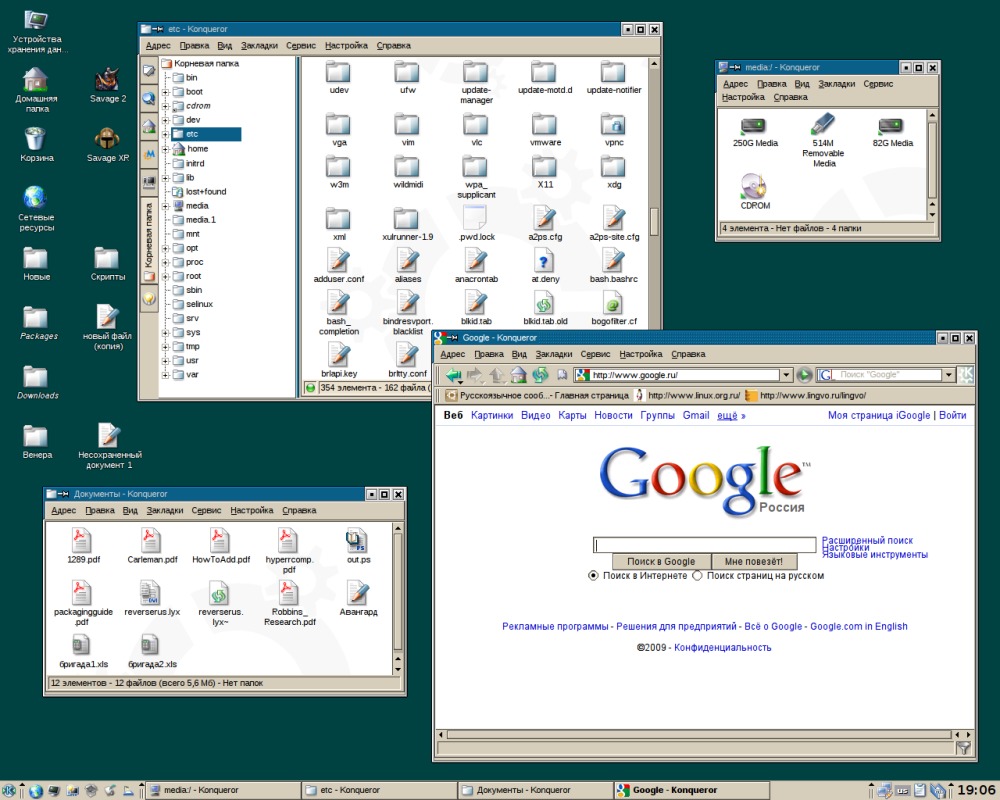Reload the Google page with the refresh icon
Viewport: 1000px width, 800px height.
[540, 375]
